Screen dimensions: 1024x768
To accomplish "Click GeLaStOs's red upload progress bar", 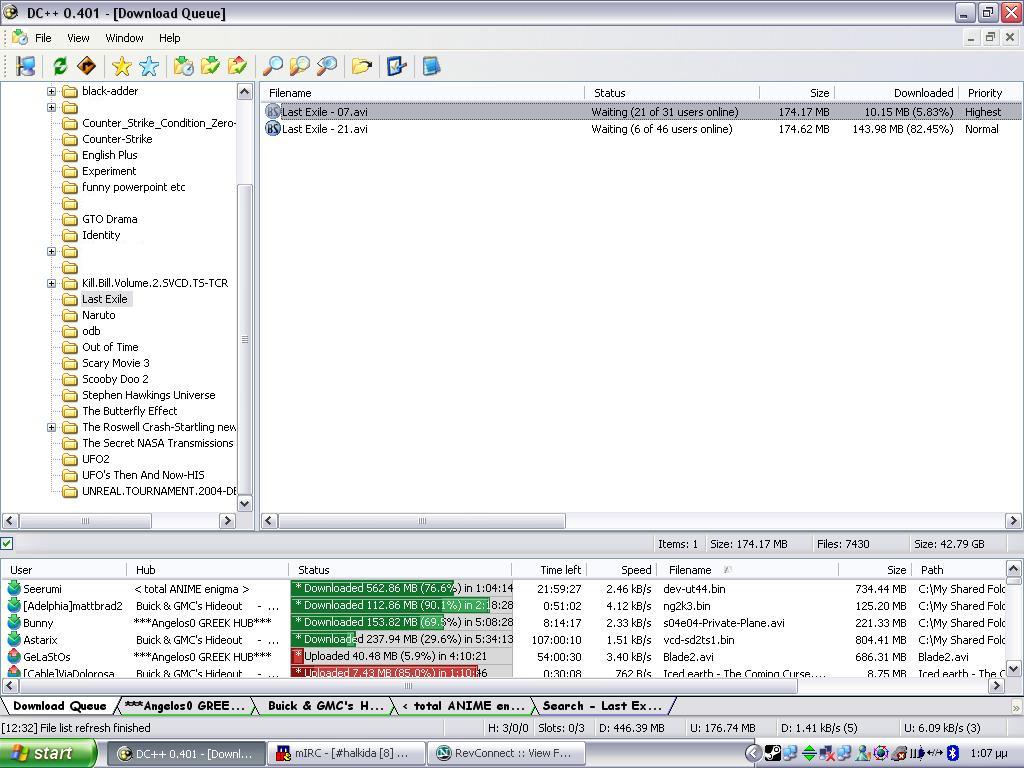I will tap(402, 656).
